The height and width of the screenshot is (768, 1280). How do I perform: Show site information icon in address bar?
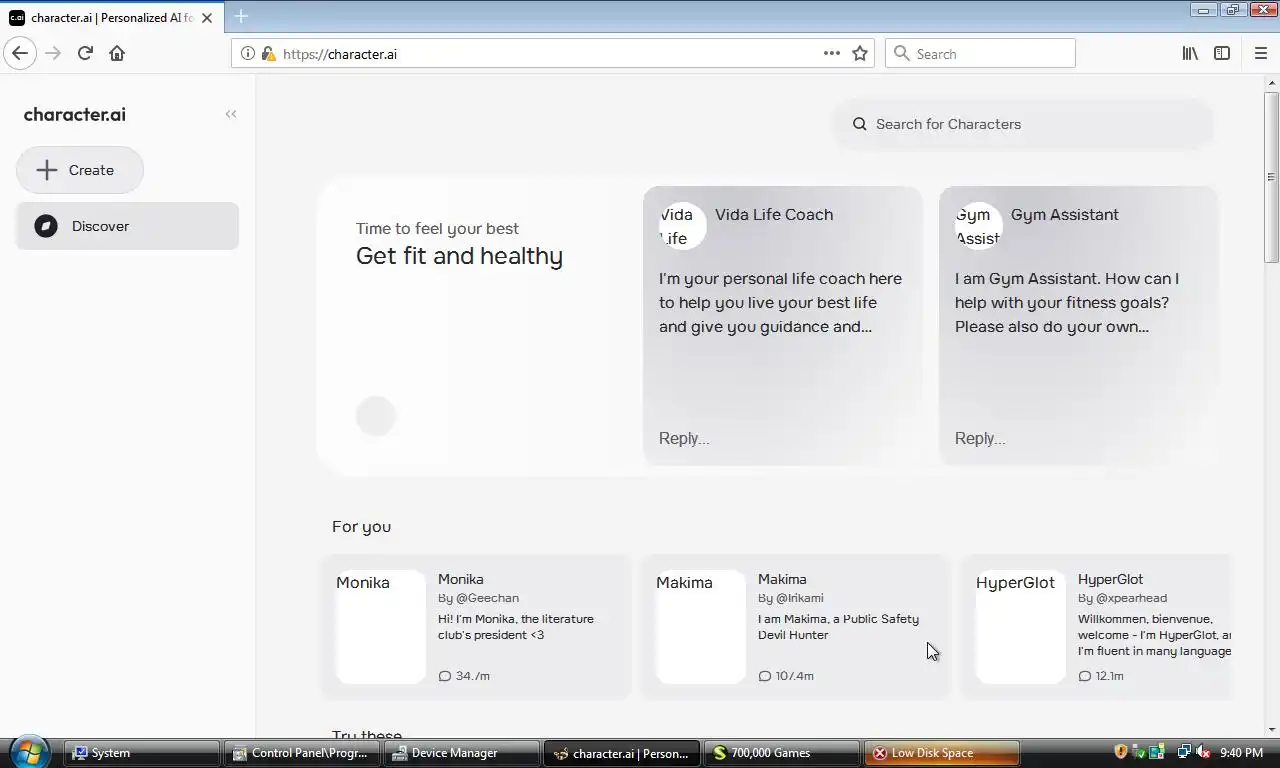248,54
